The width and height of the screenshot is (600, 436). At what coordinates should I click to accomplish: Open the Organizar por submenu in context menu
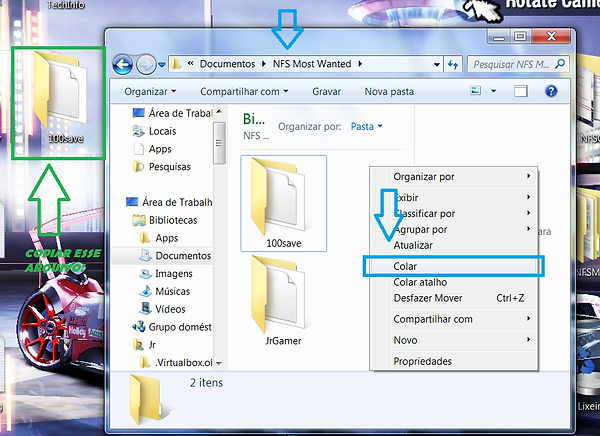coord(462,176)
